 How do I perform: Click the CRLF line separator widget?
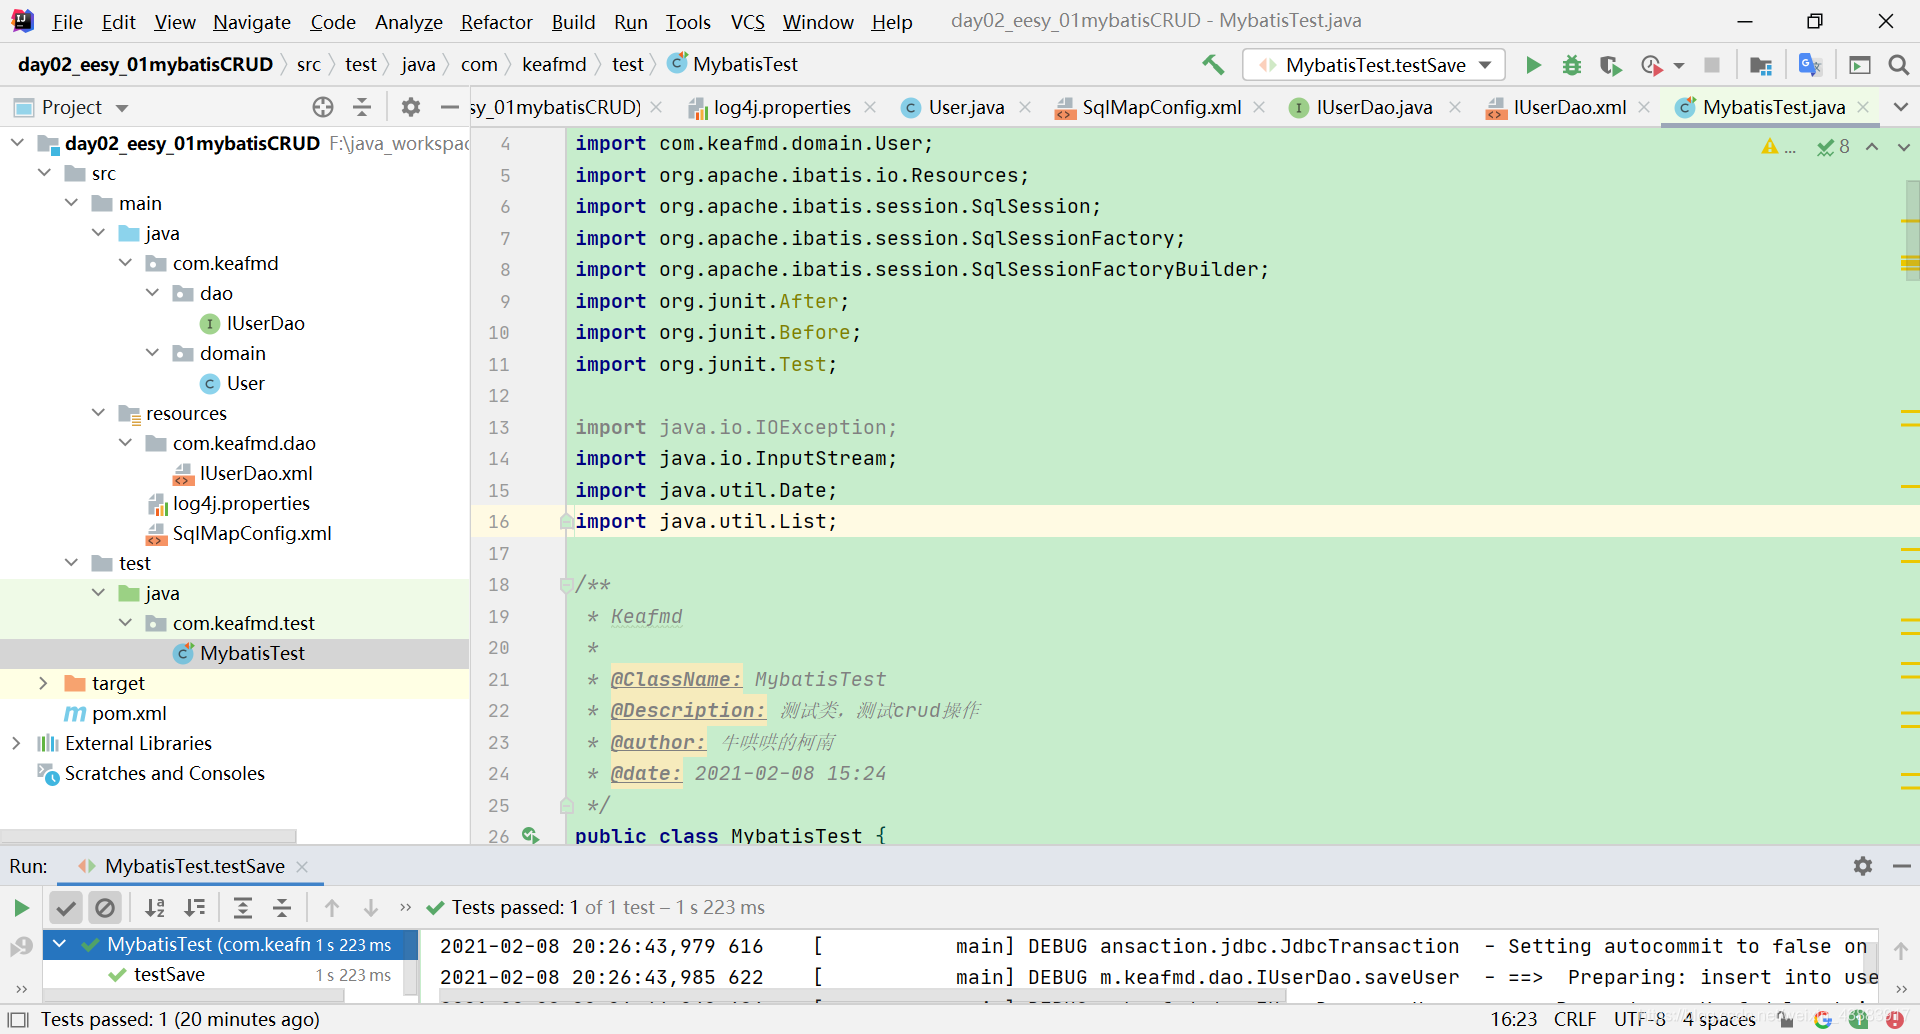1575,1019
